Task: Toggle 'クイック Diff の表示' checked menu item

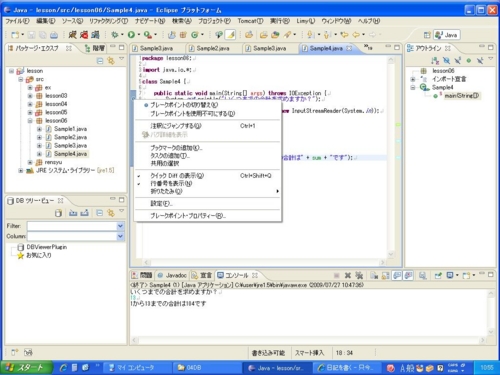Action: tap(207, 176)
